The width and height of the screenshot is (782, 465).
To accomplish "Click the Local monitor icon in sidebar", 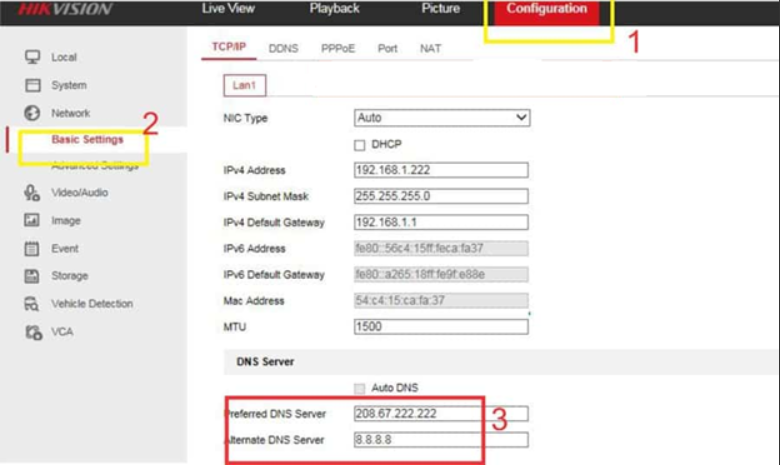I will [x=31, y=57].
